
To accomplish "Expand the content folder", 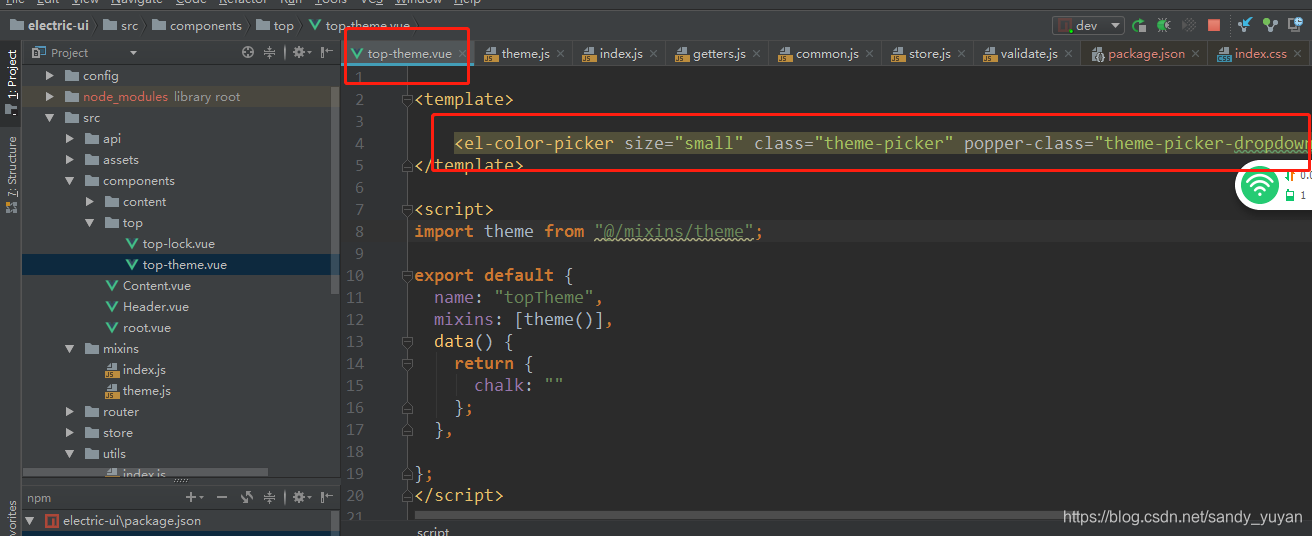I will click(89, 202).
